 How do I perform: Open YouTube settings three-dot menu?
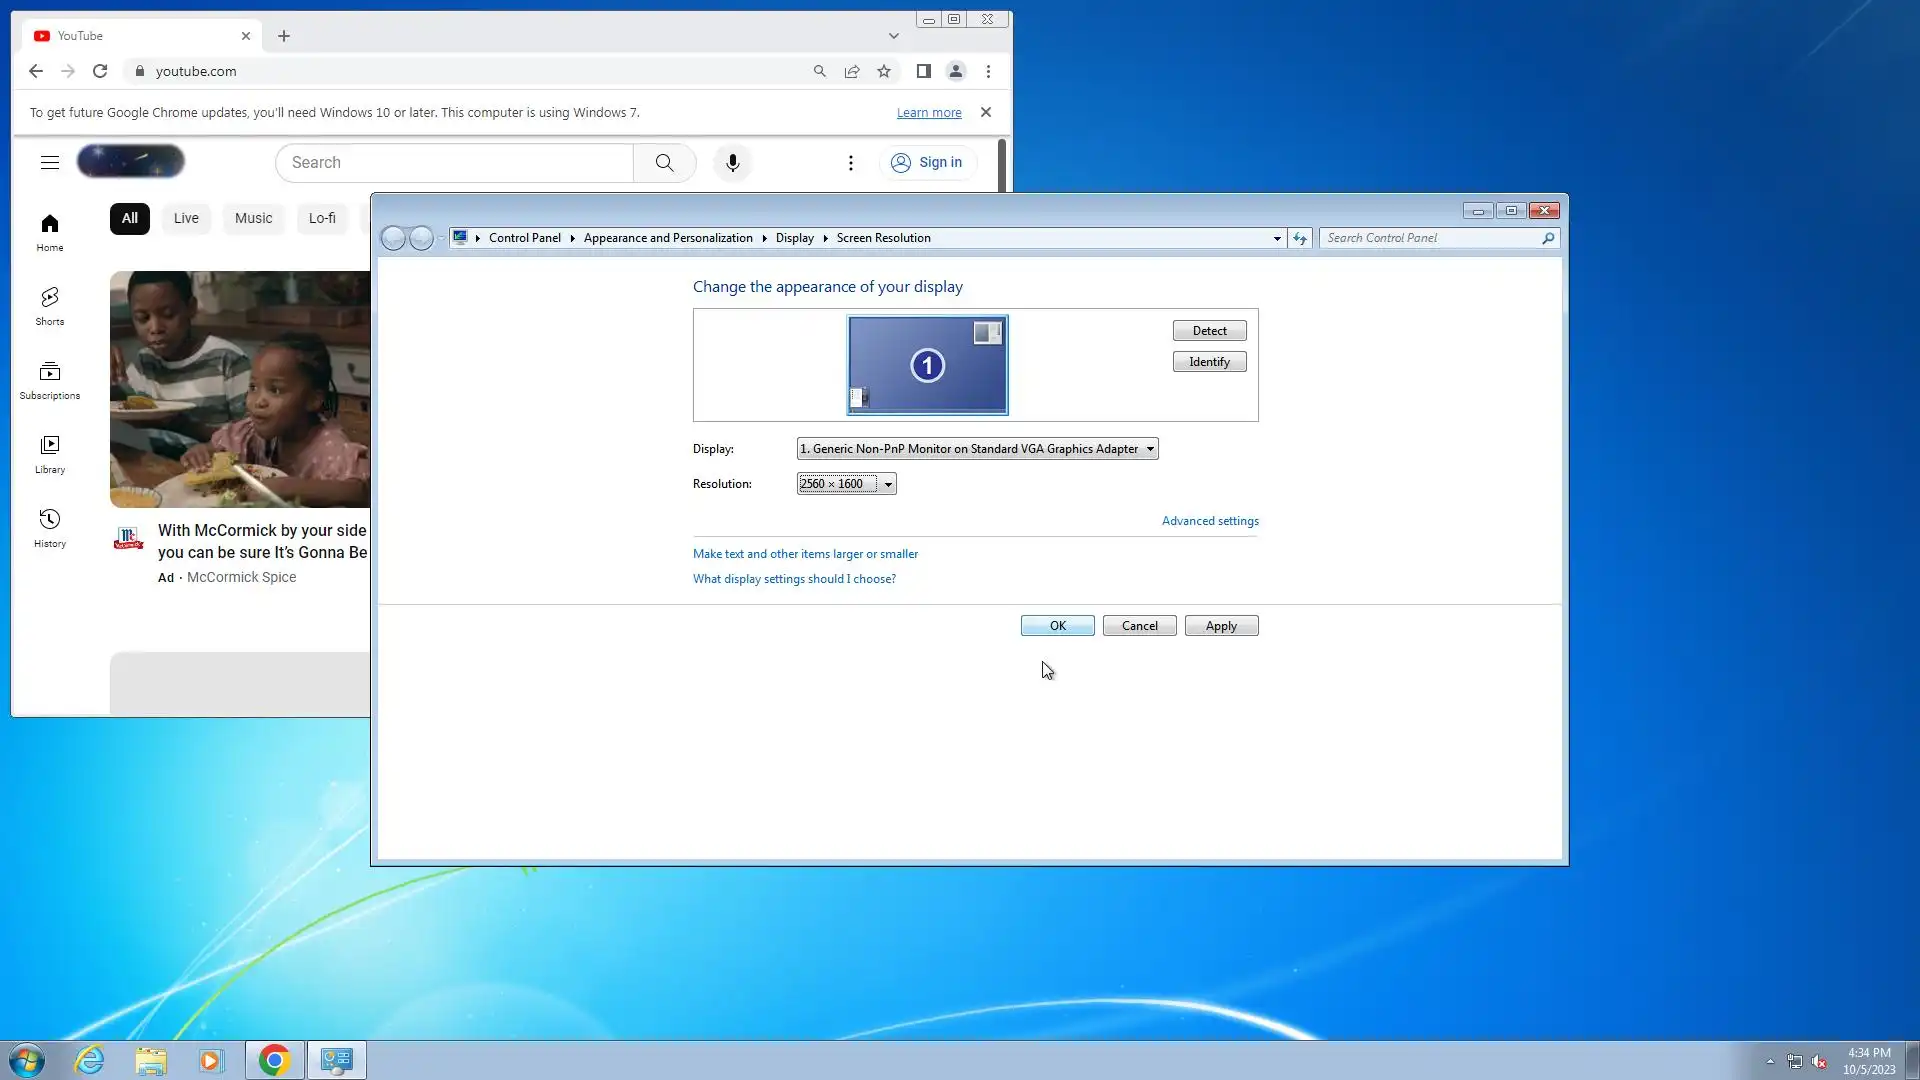click(x=851, y=163)
